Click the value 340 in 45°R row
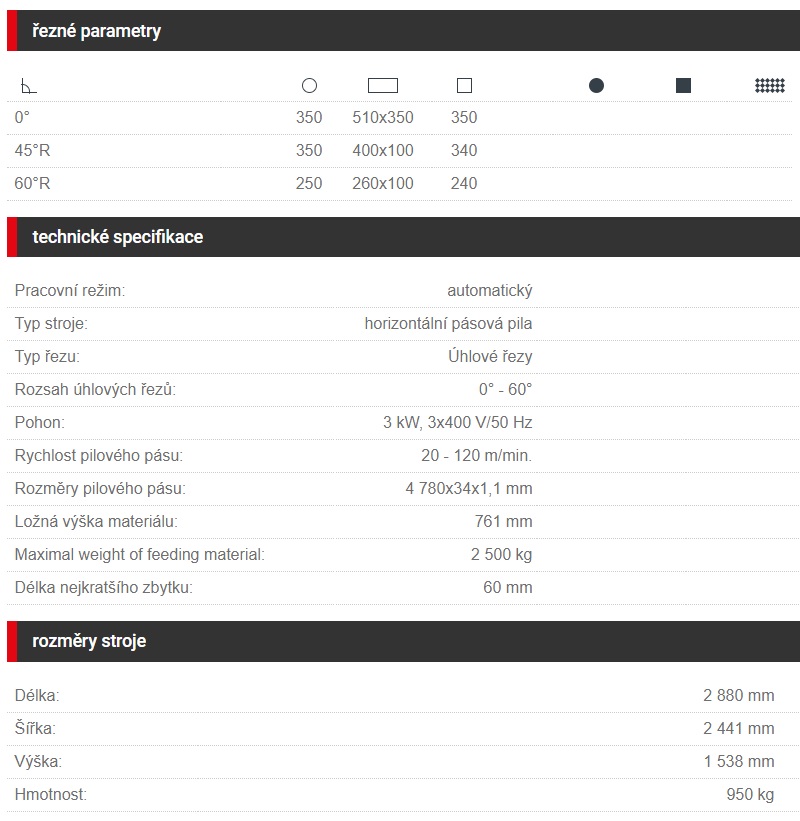Viewport: 800px width, 821px height. (464, 150)
